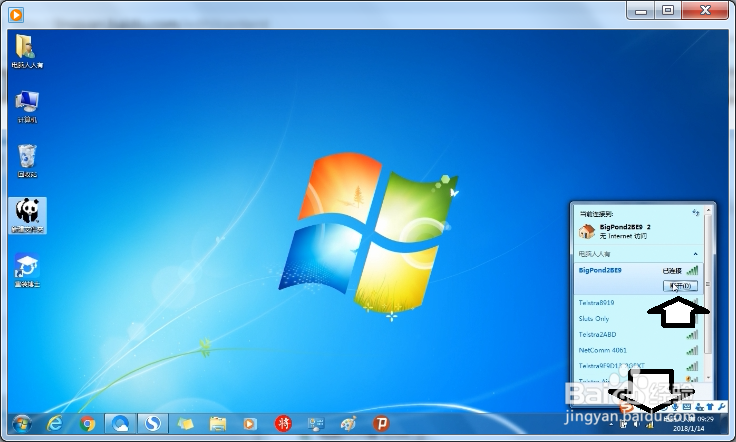Select the Recycle Bin desktop icon

[x=27, y=161]
